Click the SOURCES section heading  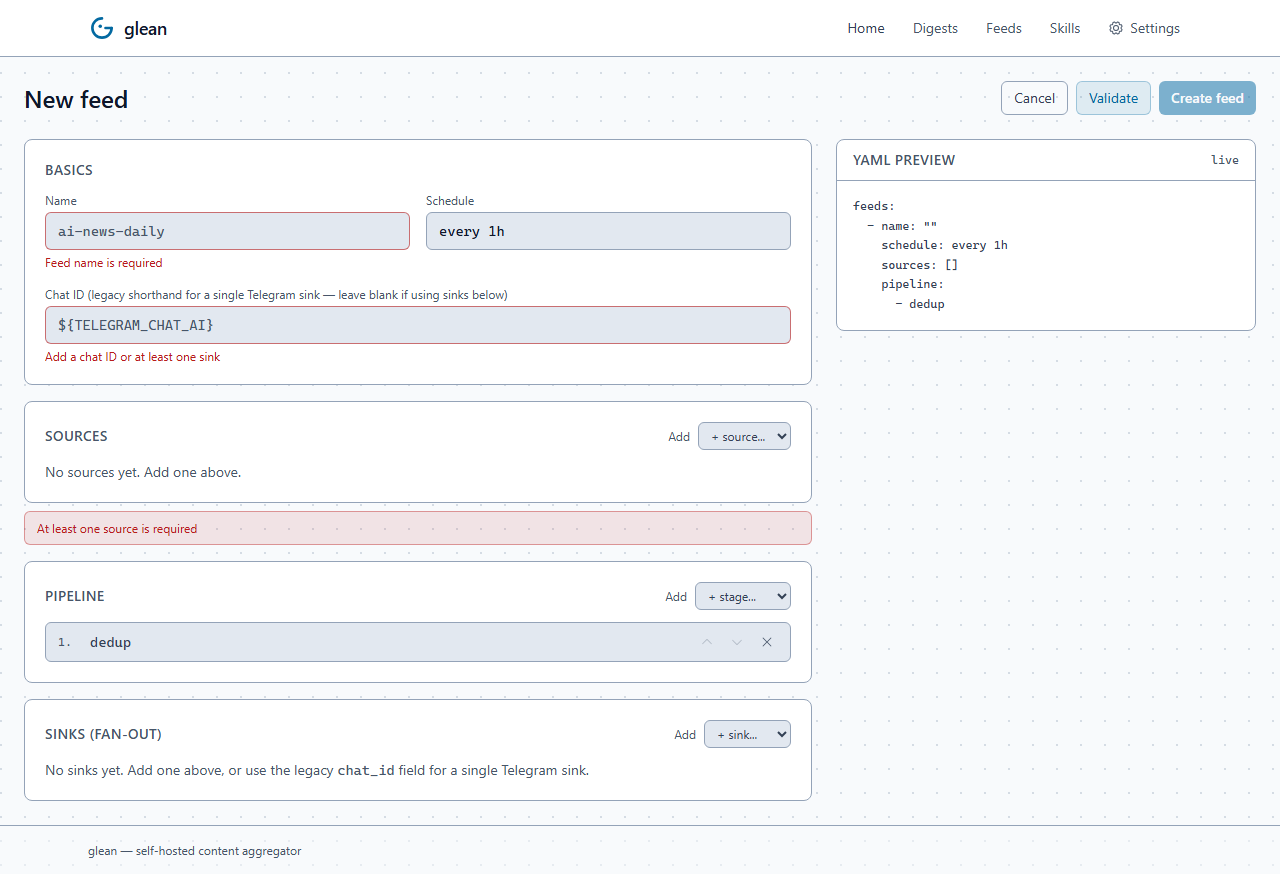(x=76, y=436)
